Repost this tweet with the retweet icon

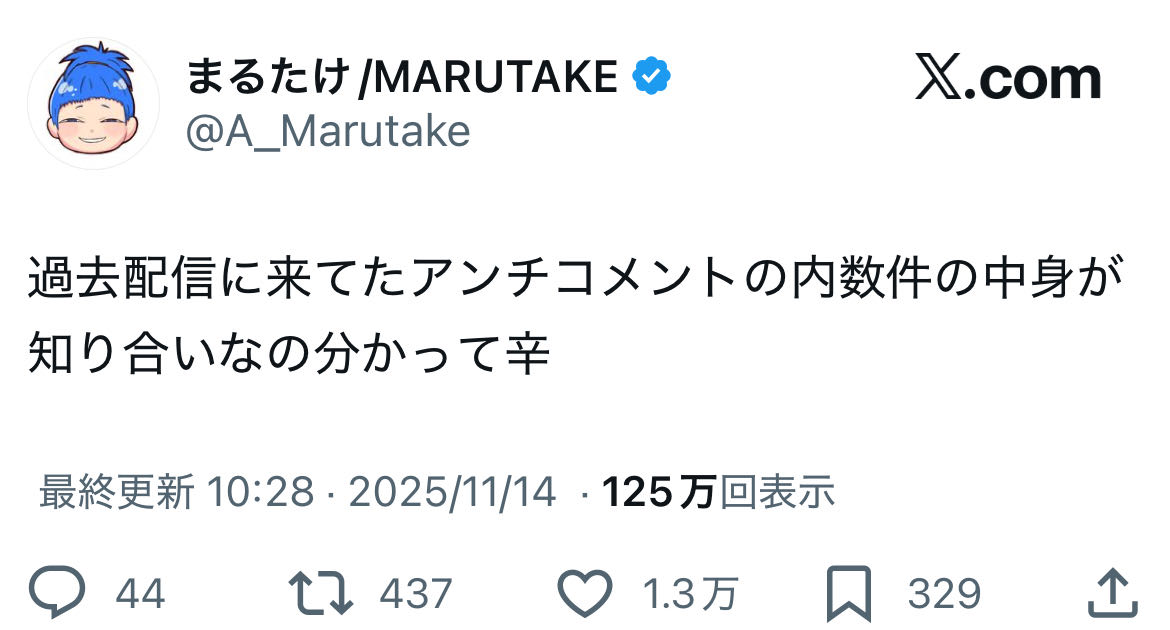tap(320, 593)
